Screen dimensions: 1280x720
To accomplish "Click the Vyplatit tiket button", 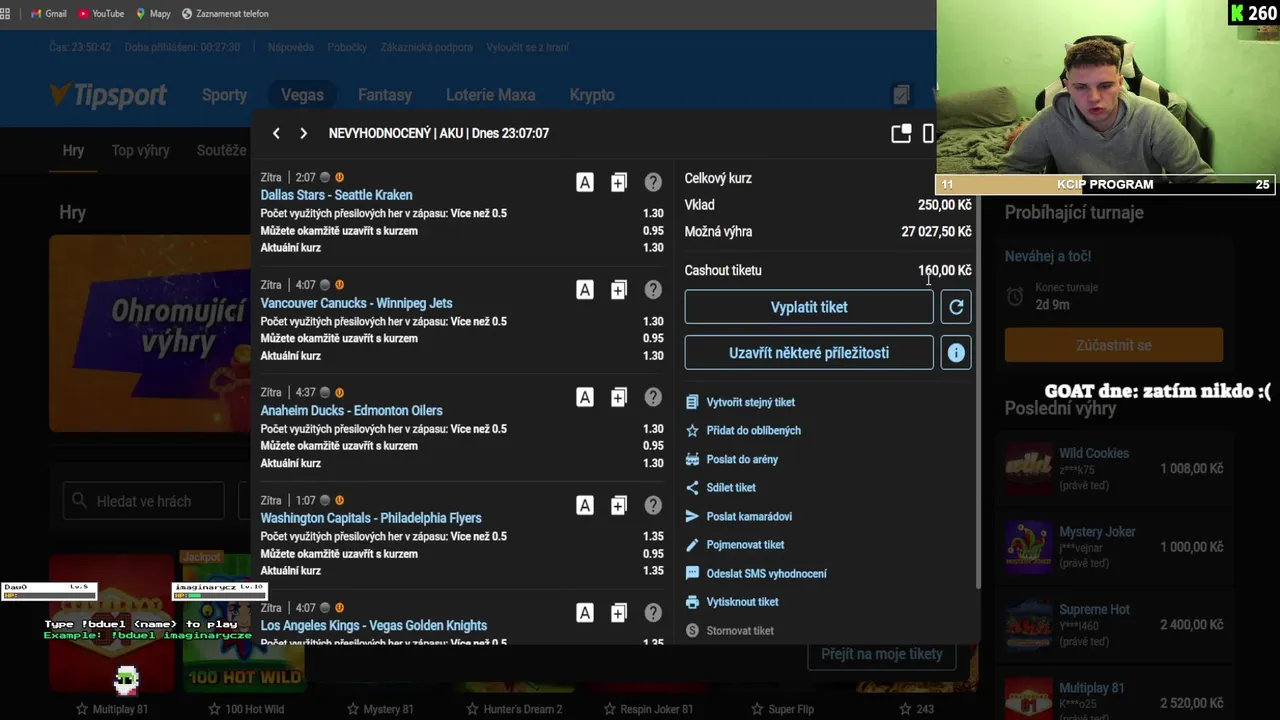I will (x=809, y=307).
